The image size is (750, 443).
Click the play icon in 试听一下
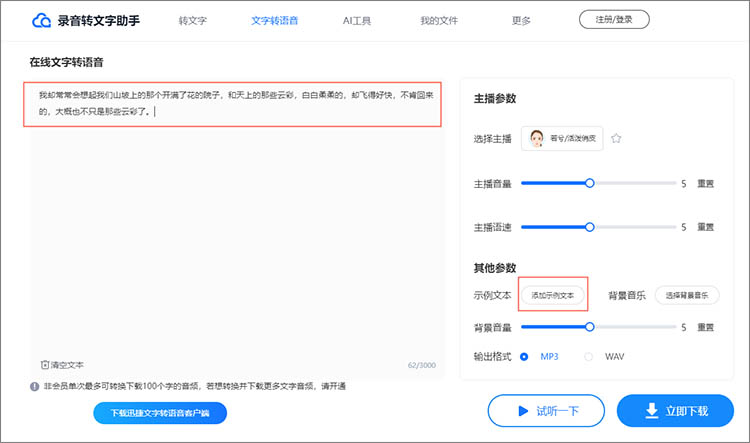523,410
